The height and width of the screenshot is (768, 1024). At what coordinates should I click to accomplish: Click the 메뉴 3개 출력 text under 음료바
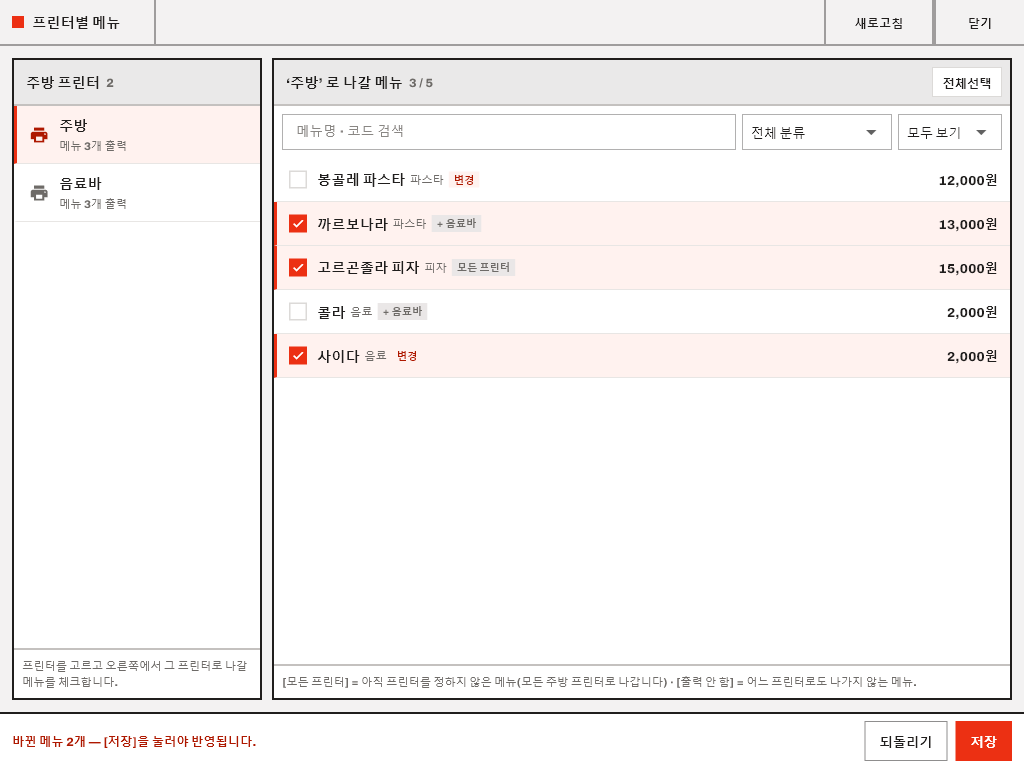coord(93,204)
